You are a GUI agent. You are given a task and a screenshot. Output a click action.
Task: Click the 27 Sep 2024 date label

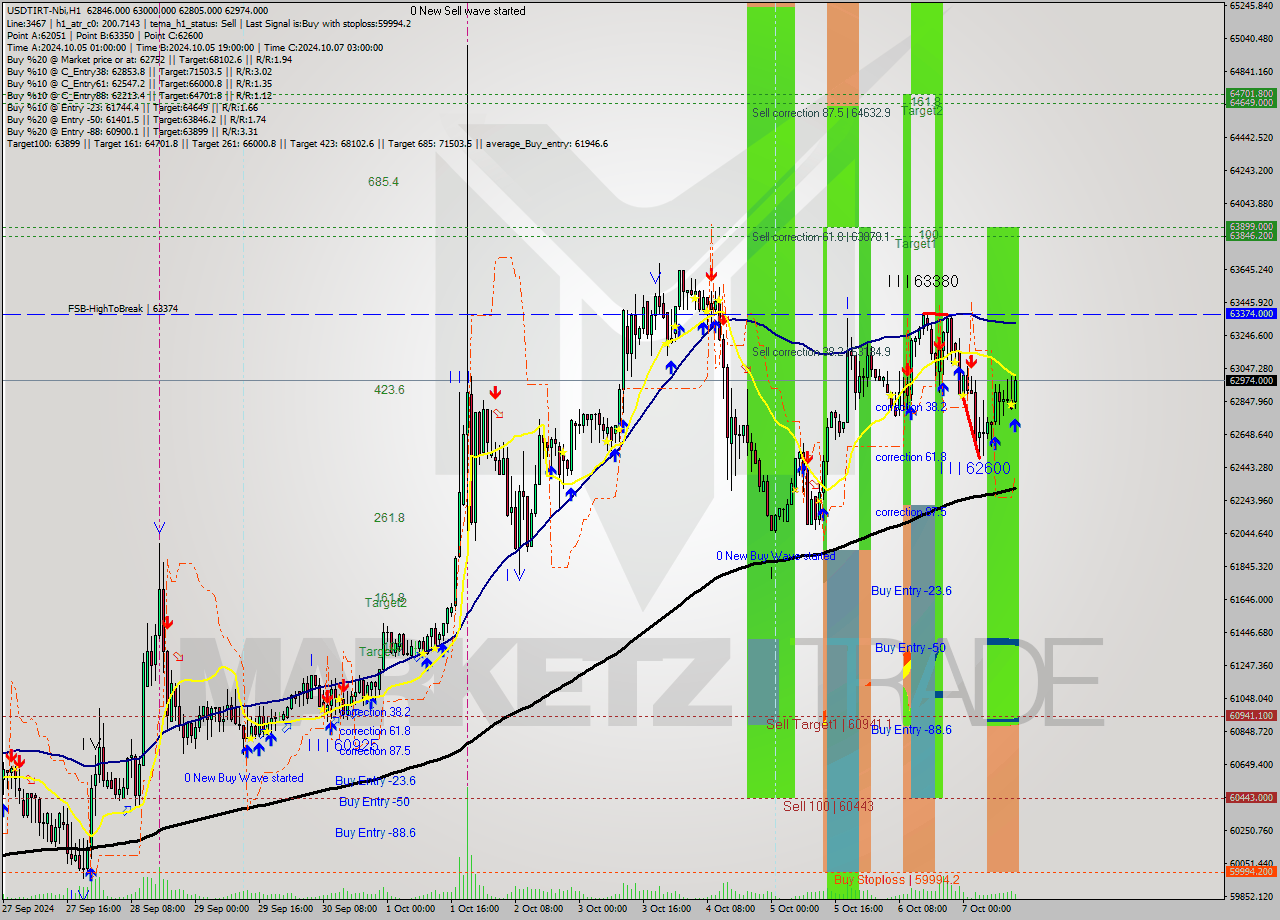(x=28, y=909)
